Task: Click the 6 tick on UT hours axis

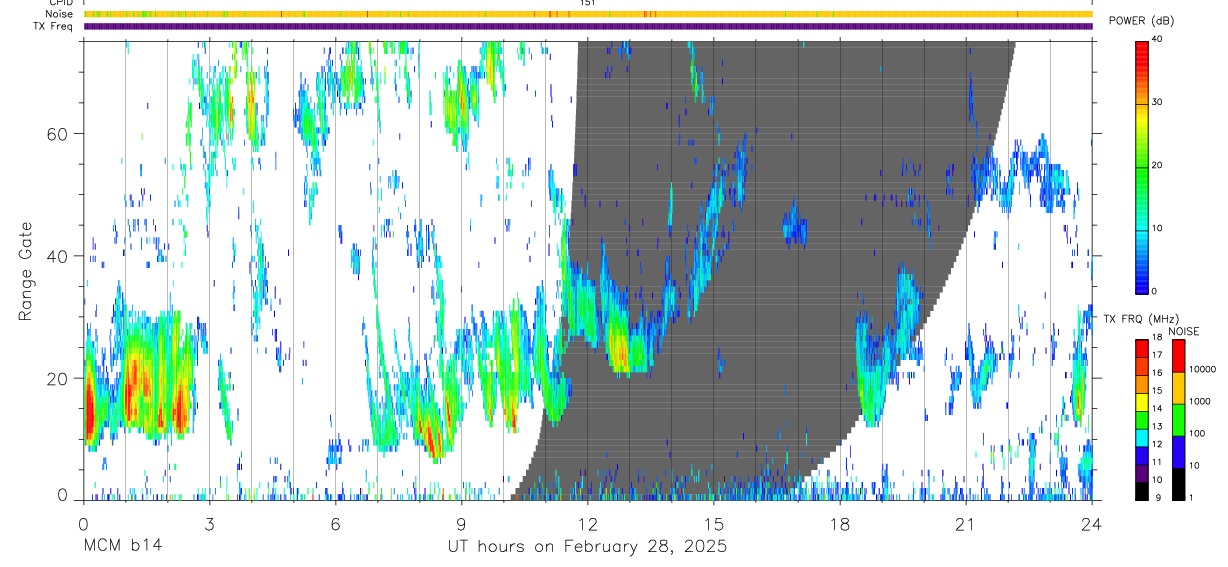Action: point(335,523)
